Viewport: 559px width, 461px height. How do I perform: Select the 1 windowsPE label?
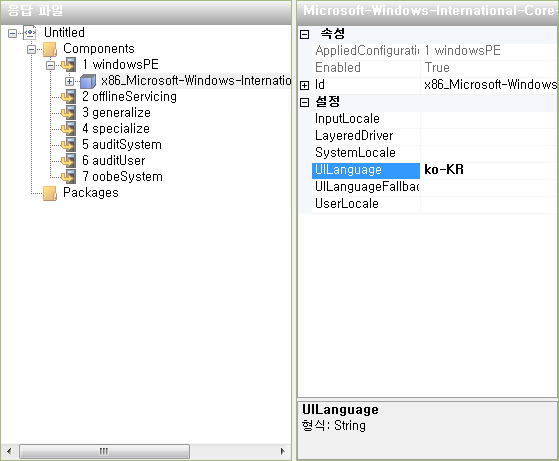point(120,65)
